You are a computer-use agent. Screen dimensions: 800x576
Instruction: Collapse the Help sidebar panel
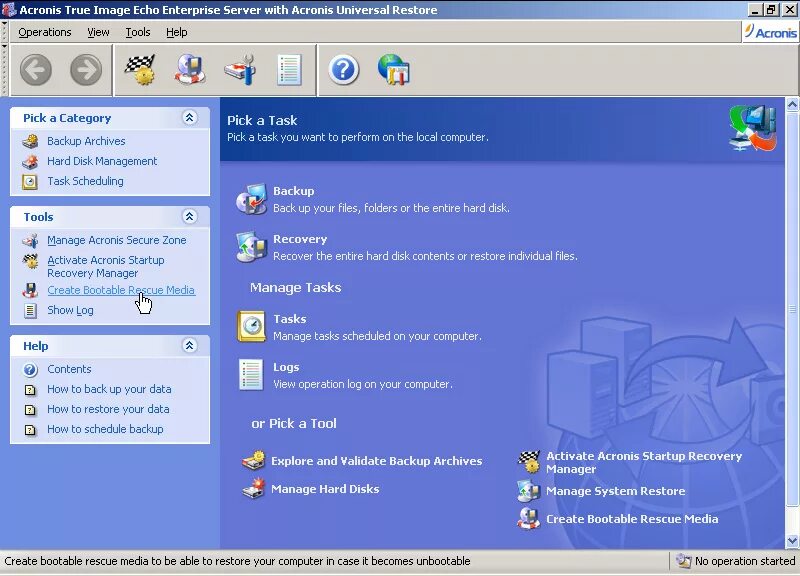189,346
